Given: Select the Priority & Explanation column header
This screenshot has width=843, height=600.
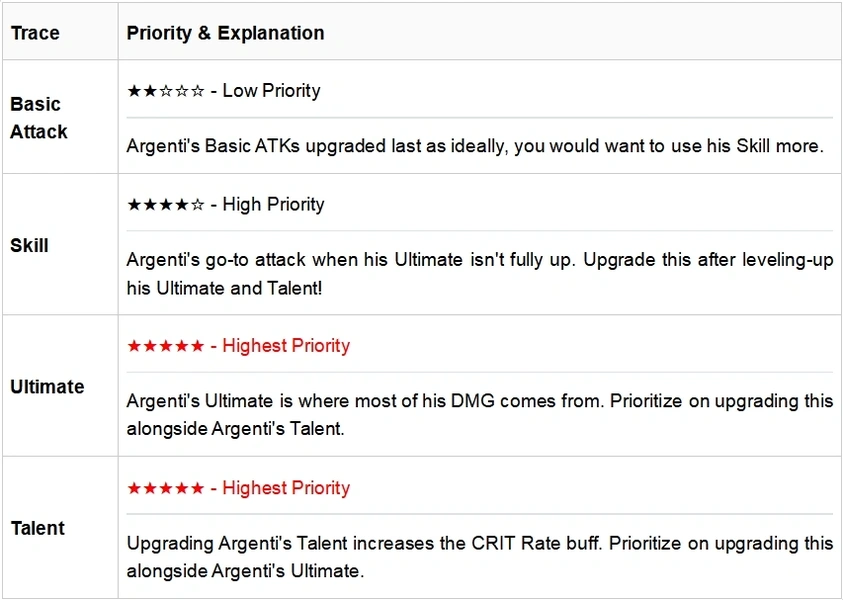Looking at the screenshot, I should point(225,33).
